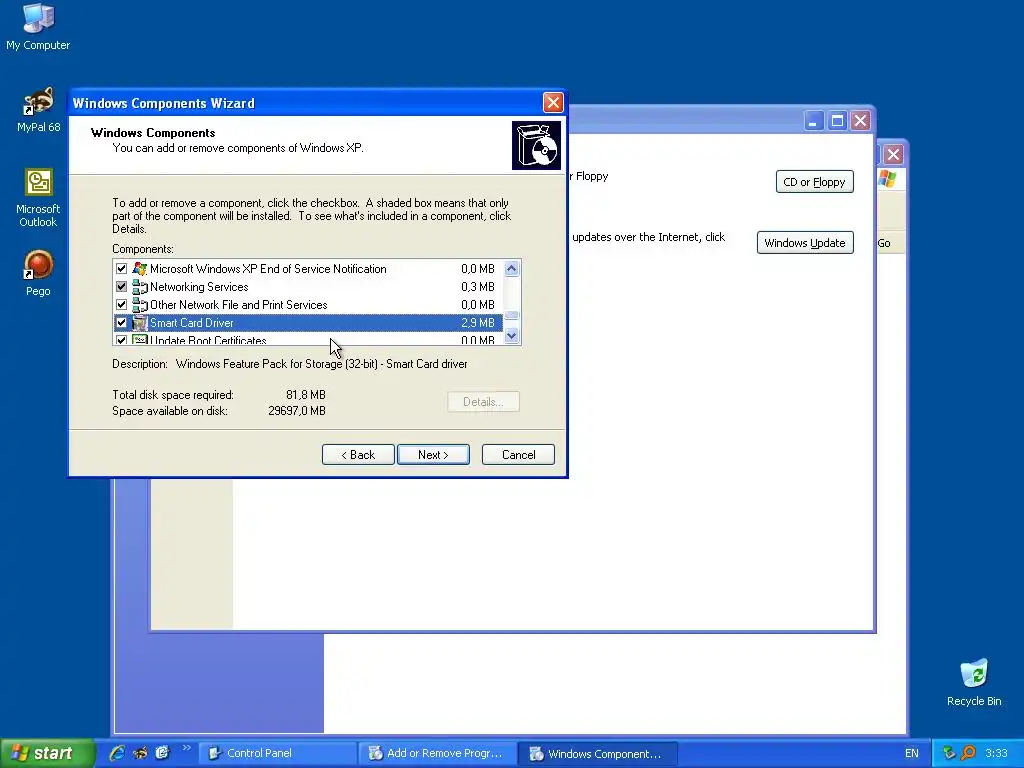Viewport: 1024px width, 768px height.
Task: Select the Smart Card Driver row text
Action: 191,323
